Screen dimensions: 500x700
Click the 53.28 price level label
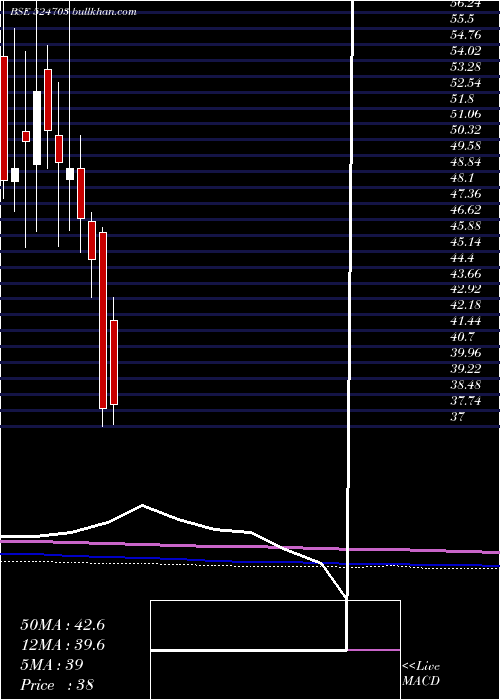pos(465,67)
